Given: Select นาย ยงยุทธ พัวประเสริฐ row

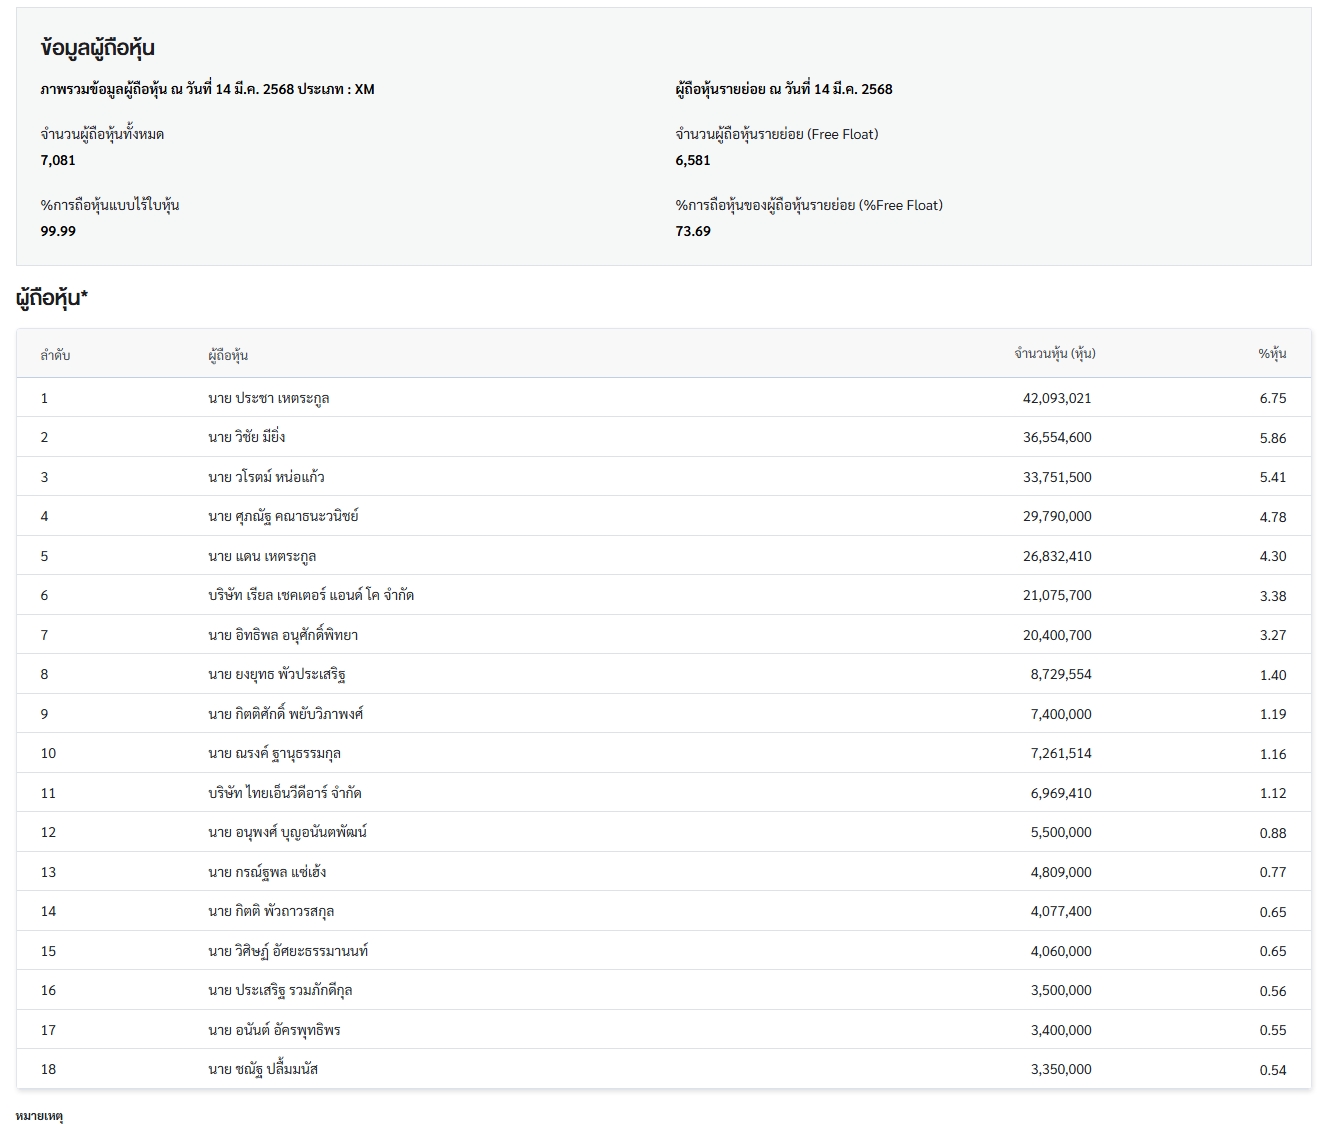Looking at the screenshot, I should pos(277,674).
